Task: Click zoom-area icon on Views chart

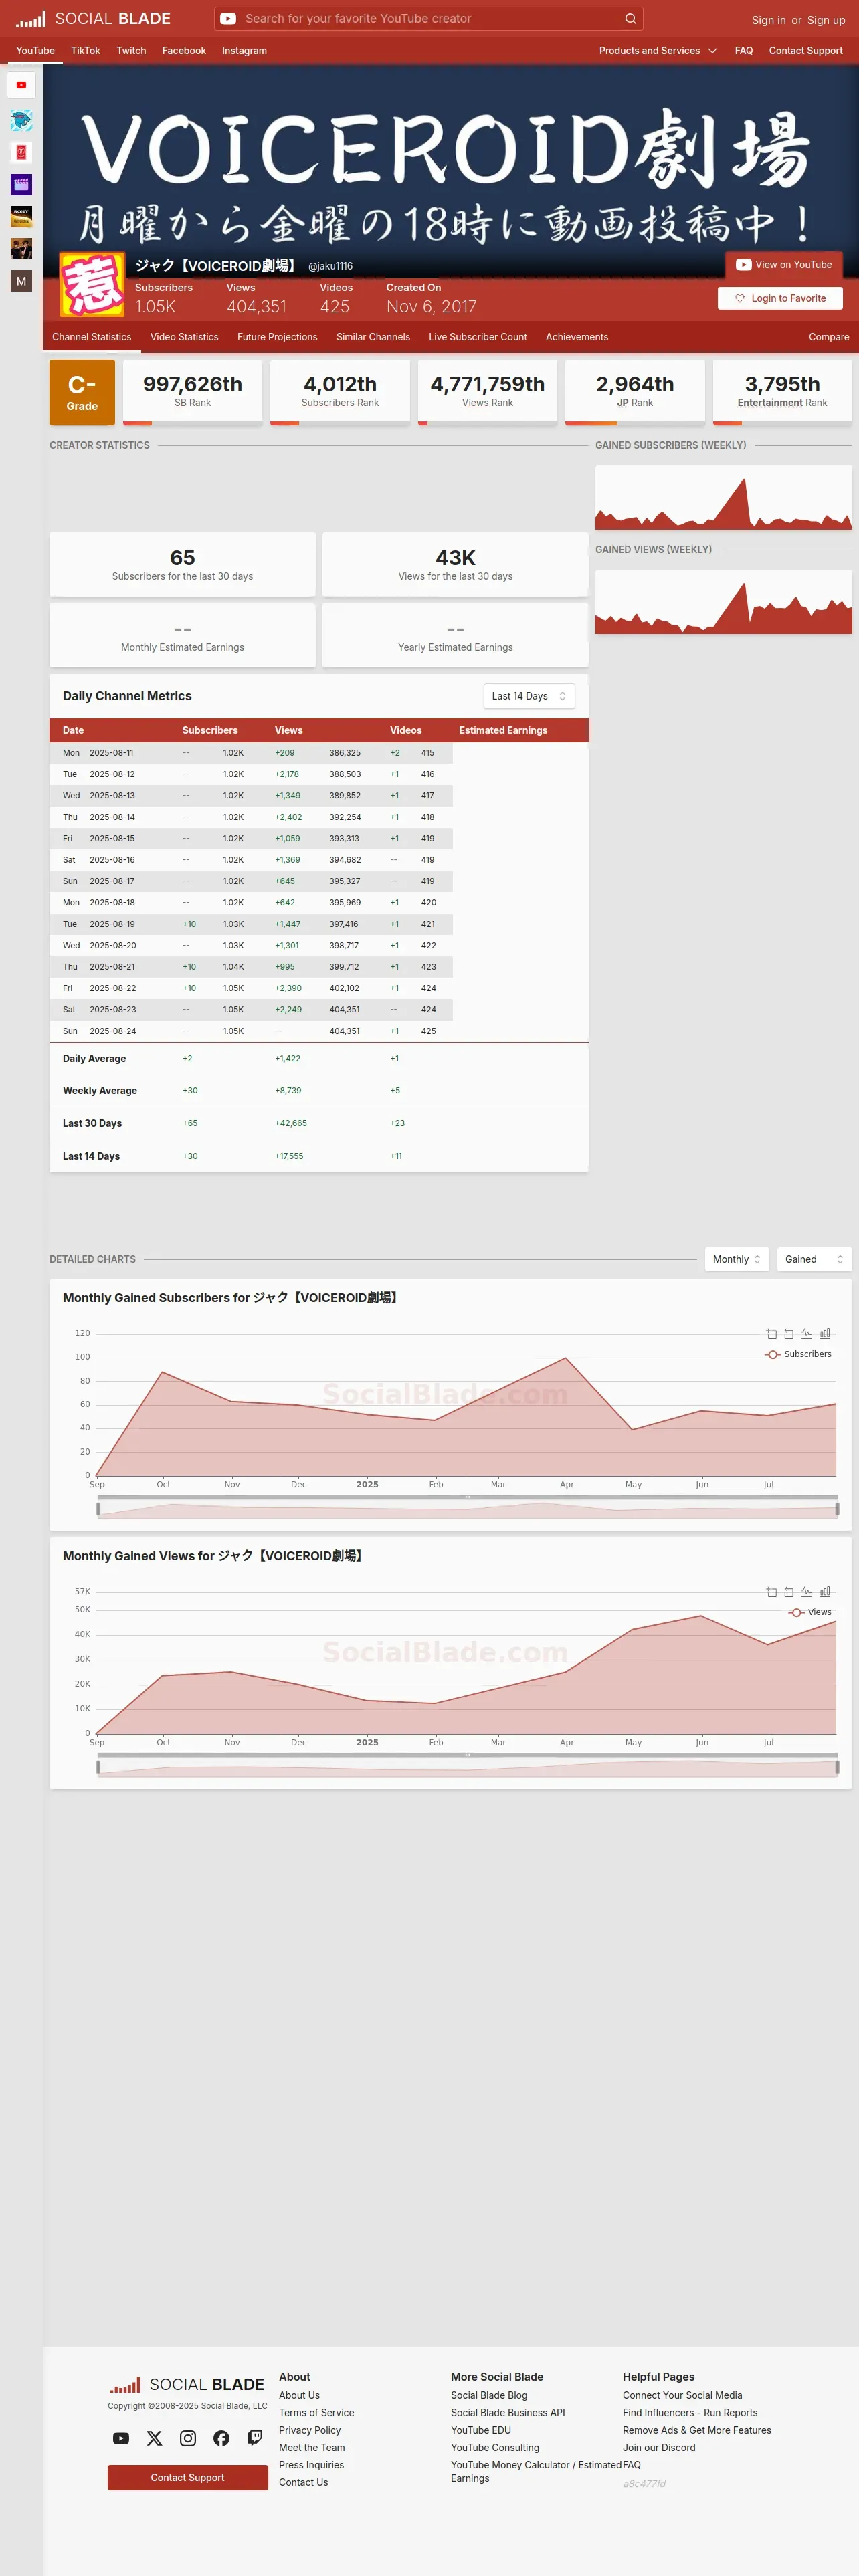Action: (771, 1592)
